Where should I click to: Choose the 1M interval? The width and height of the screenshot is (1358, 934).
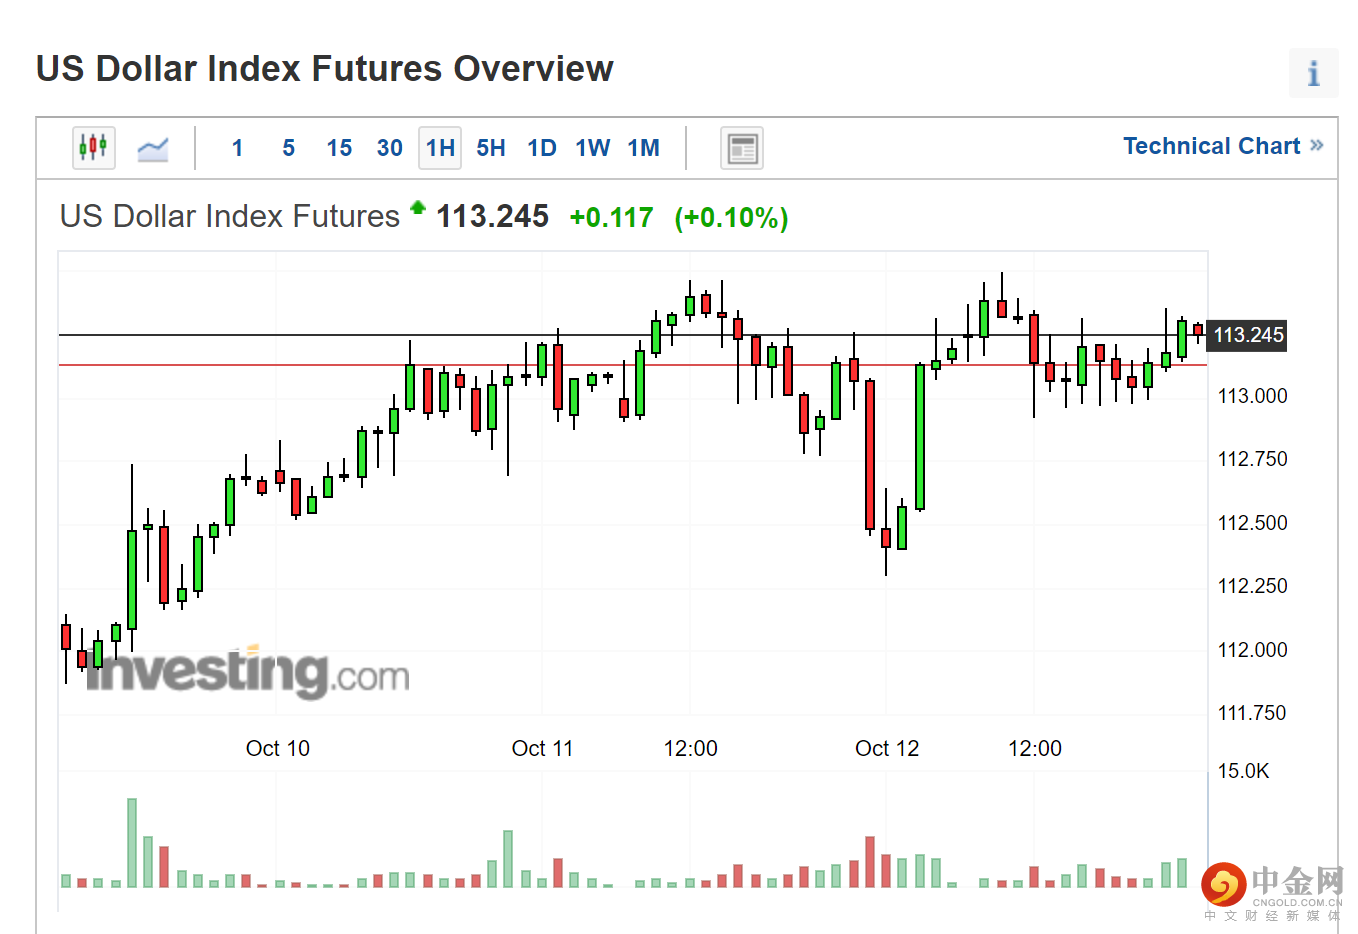[643, 148]
